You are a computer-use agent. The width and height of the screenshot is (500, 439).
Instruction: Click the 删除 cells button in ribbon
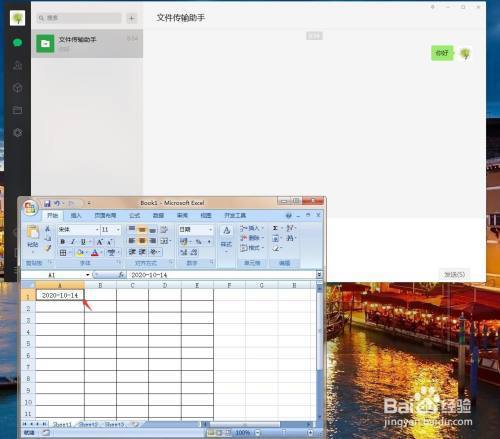[251, 238]
